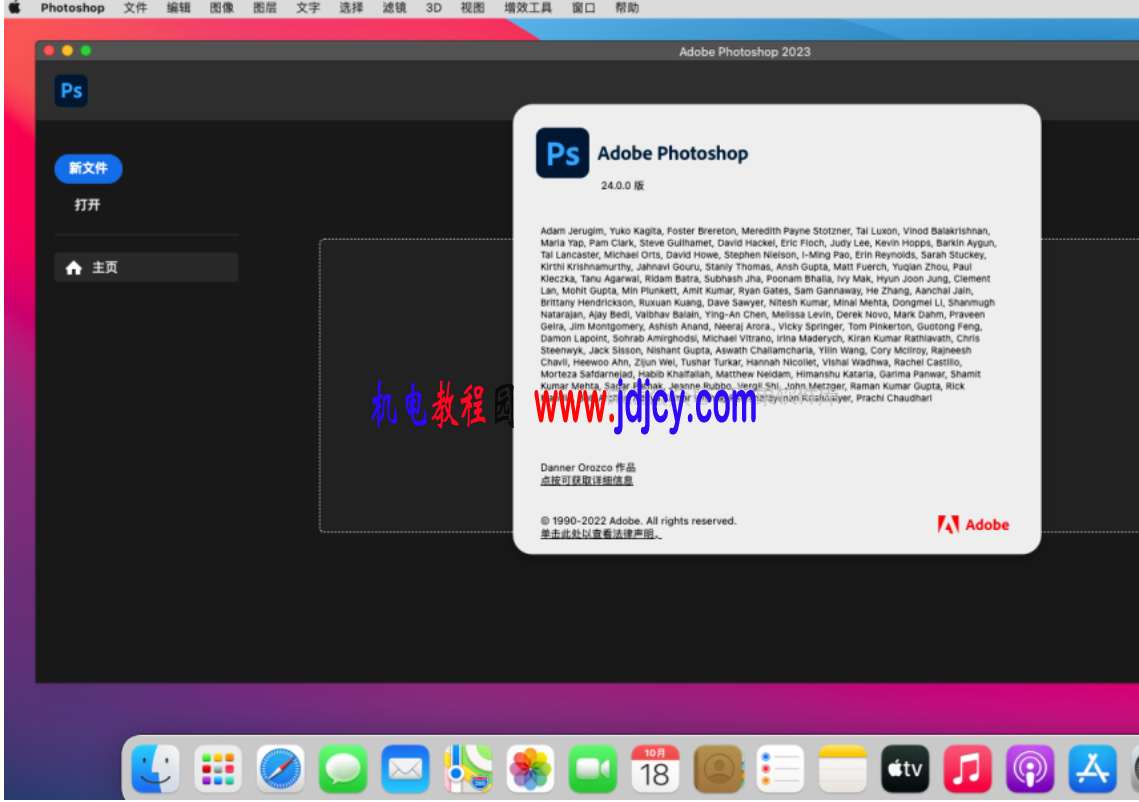Open Finder from the Dock
The width and height of the screenshot is (1139, 802).
coord(155,769)
